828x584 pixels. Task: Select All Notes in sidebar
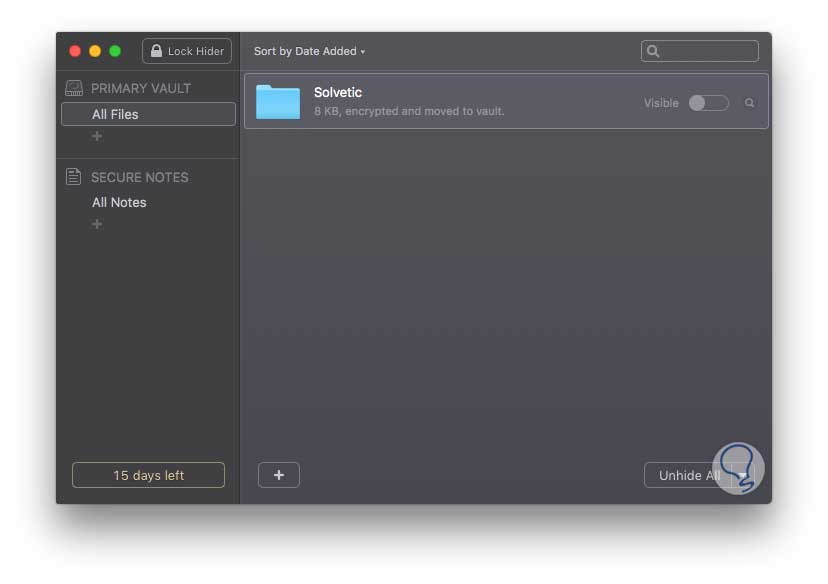119,202
